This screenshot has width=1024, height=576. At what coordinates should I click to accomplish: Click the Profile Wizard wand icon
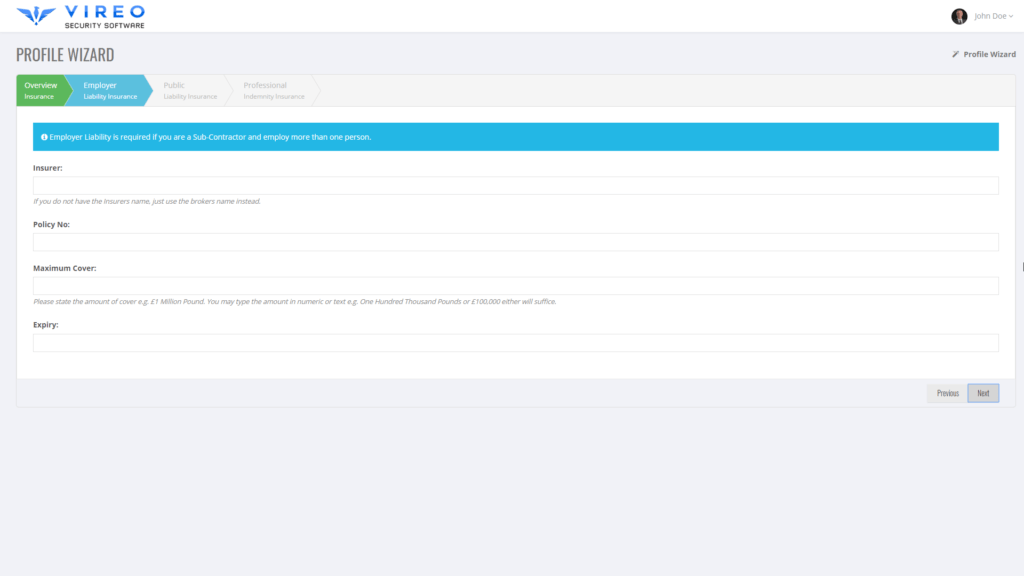click(957, 54)
